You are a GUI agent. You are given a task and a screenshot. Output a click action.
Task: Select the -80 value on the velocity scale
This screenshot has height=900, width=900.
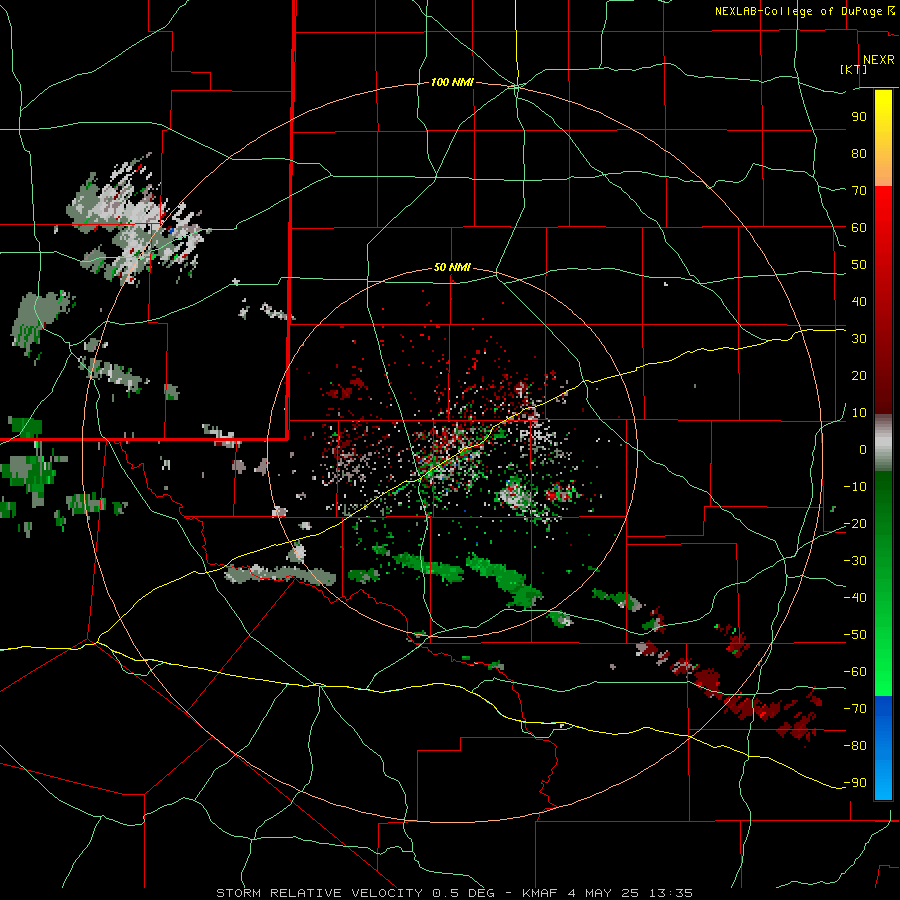pyautogui.click(x=855, y=746)
